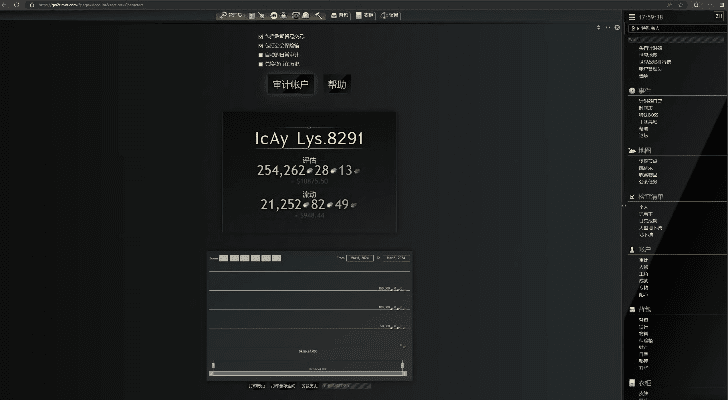
Task: Enable the fourth checkbox in the options list
Action: pos(260,63)
